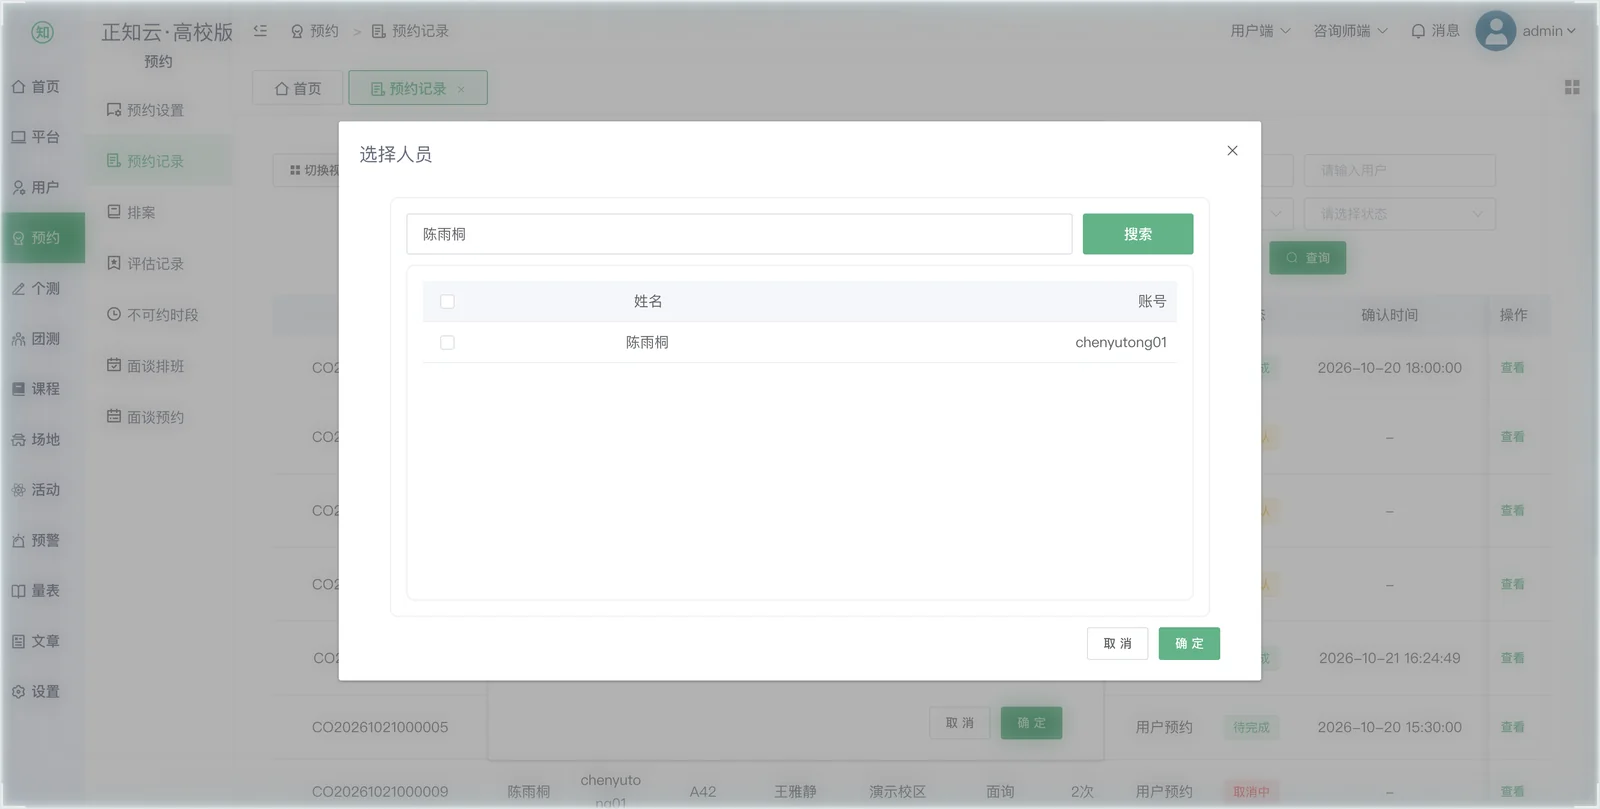Click the admin avatar icon
Image resolution: width=1600 pixels, height=809 pixels.
click(1495, 31)
